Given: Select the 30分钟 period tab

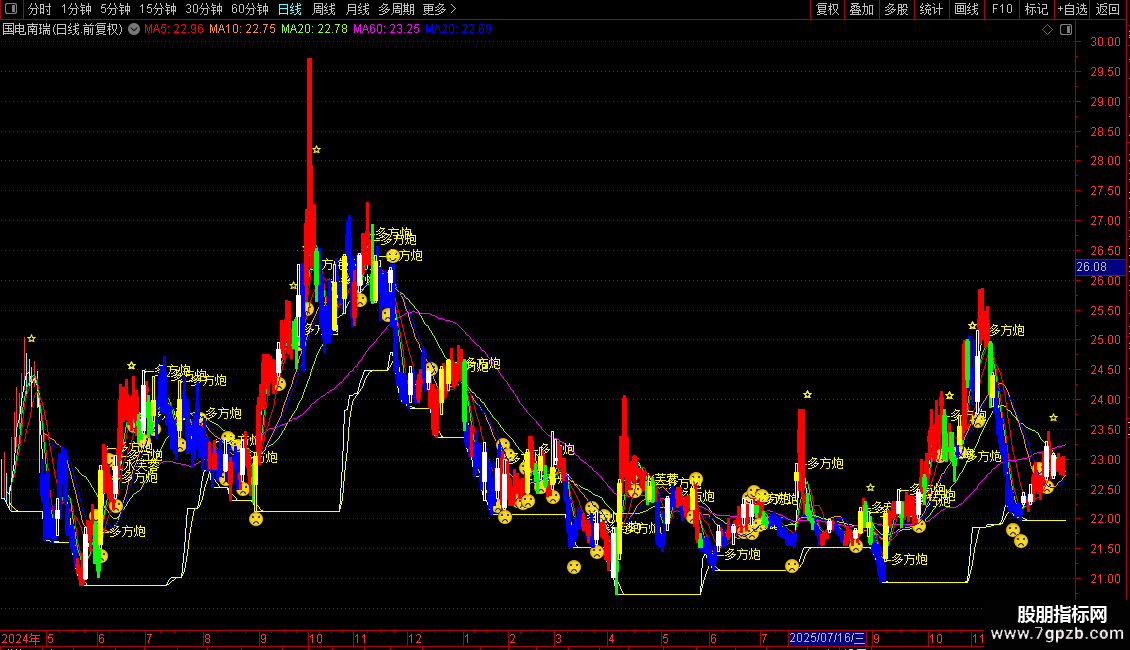Looking at the screenshot, I should coord(204,9).
